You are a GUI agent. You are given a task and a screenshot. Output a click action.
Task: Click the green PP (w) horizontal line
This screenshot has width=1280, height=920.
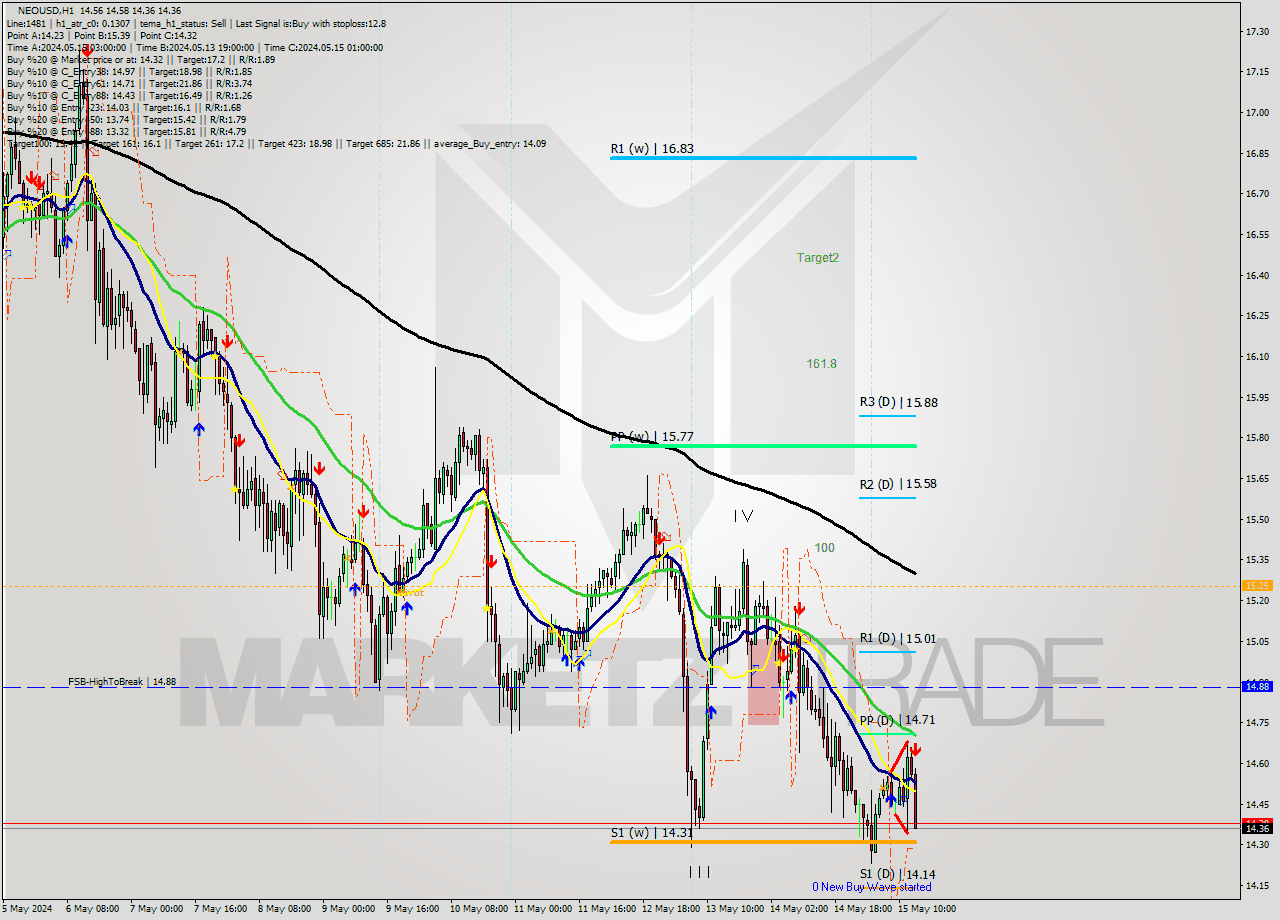tap(763, 446)
